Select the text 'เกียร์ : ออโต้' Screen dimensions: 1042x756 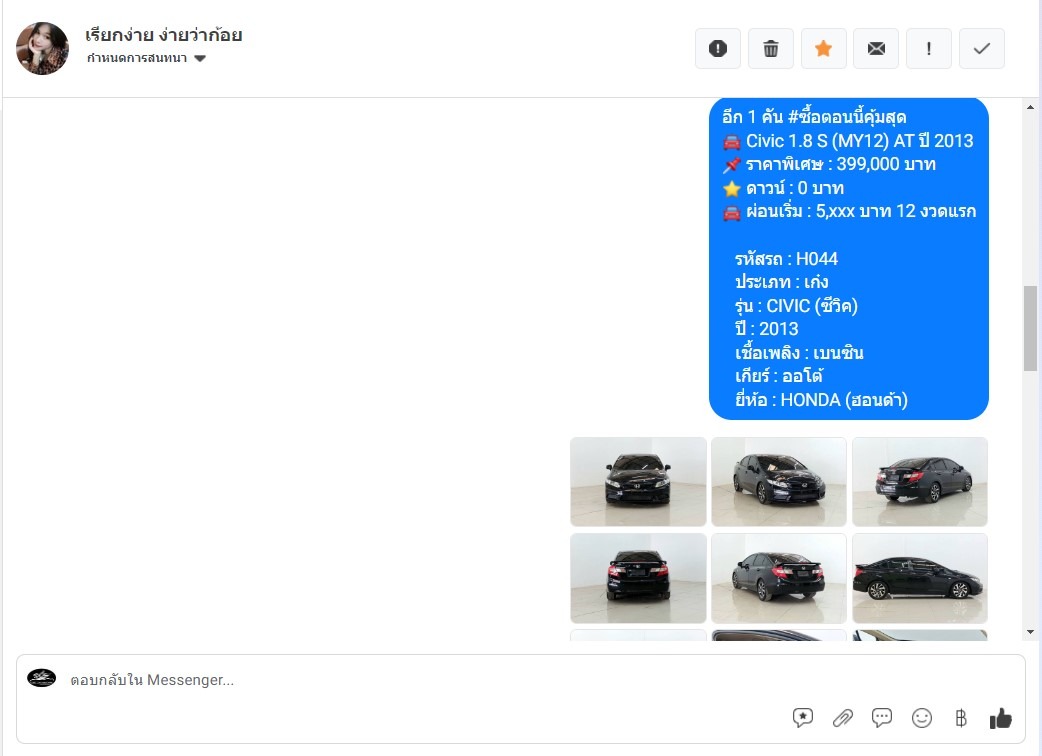point(779,376)
